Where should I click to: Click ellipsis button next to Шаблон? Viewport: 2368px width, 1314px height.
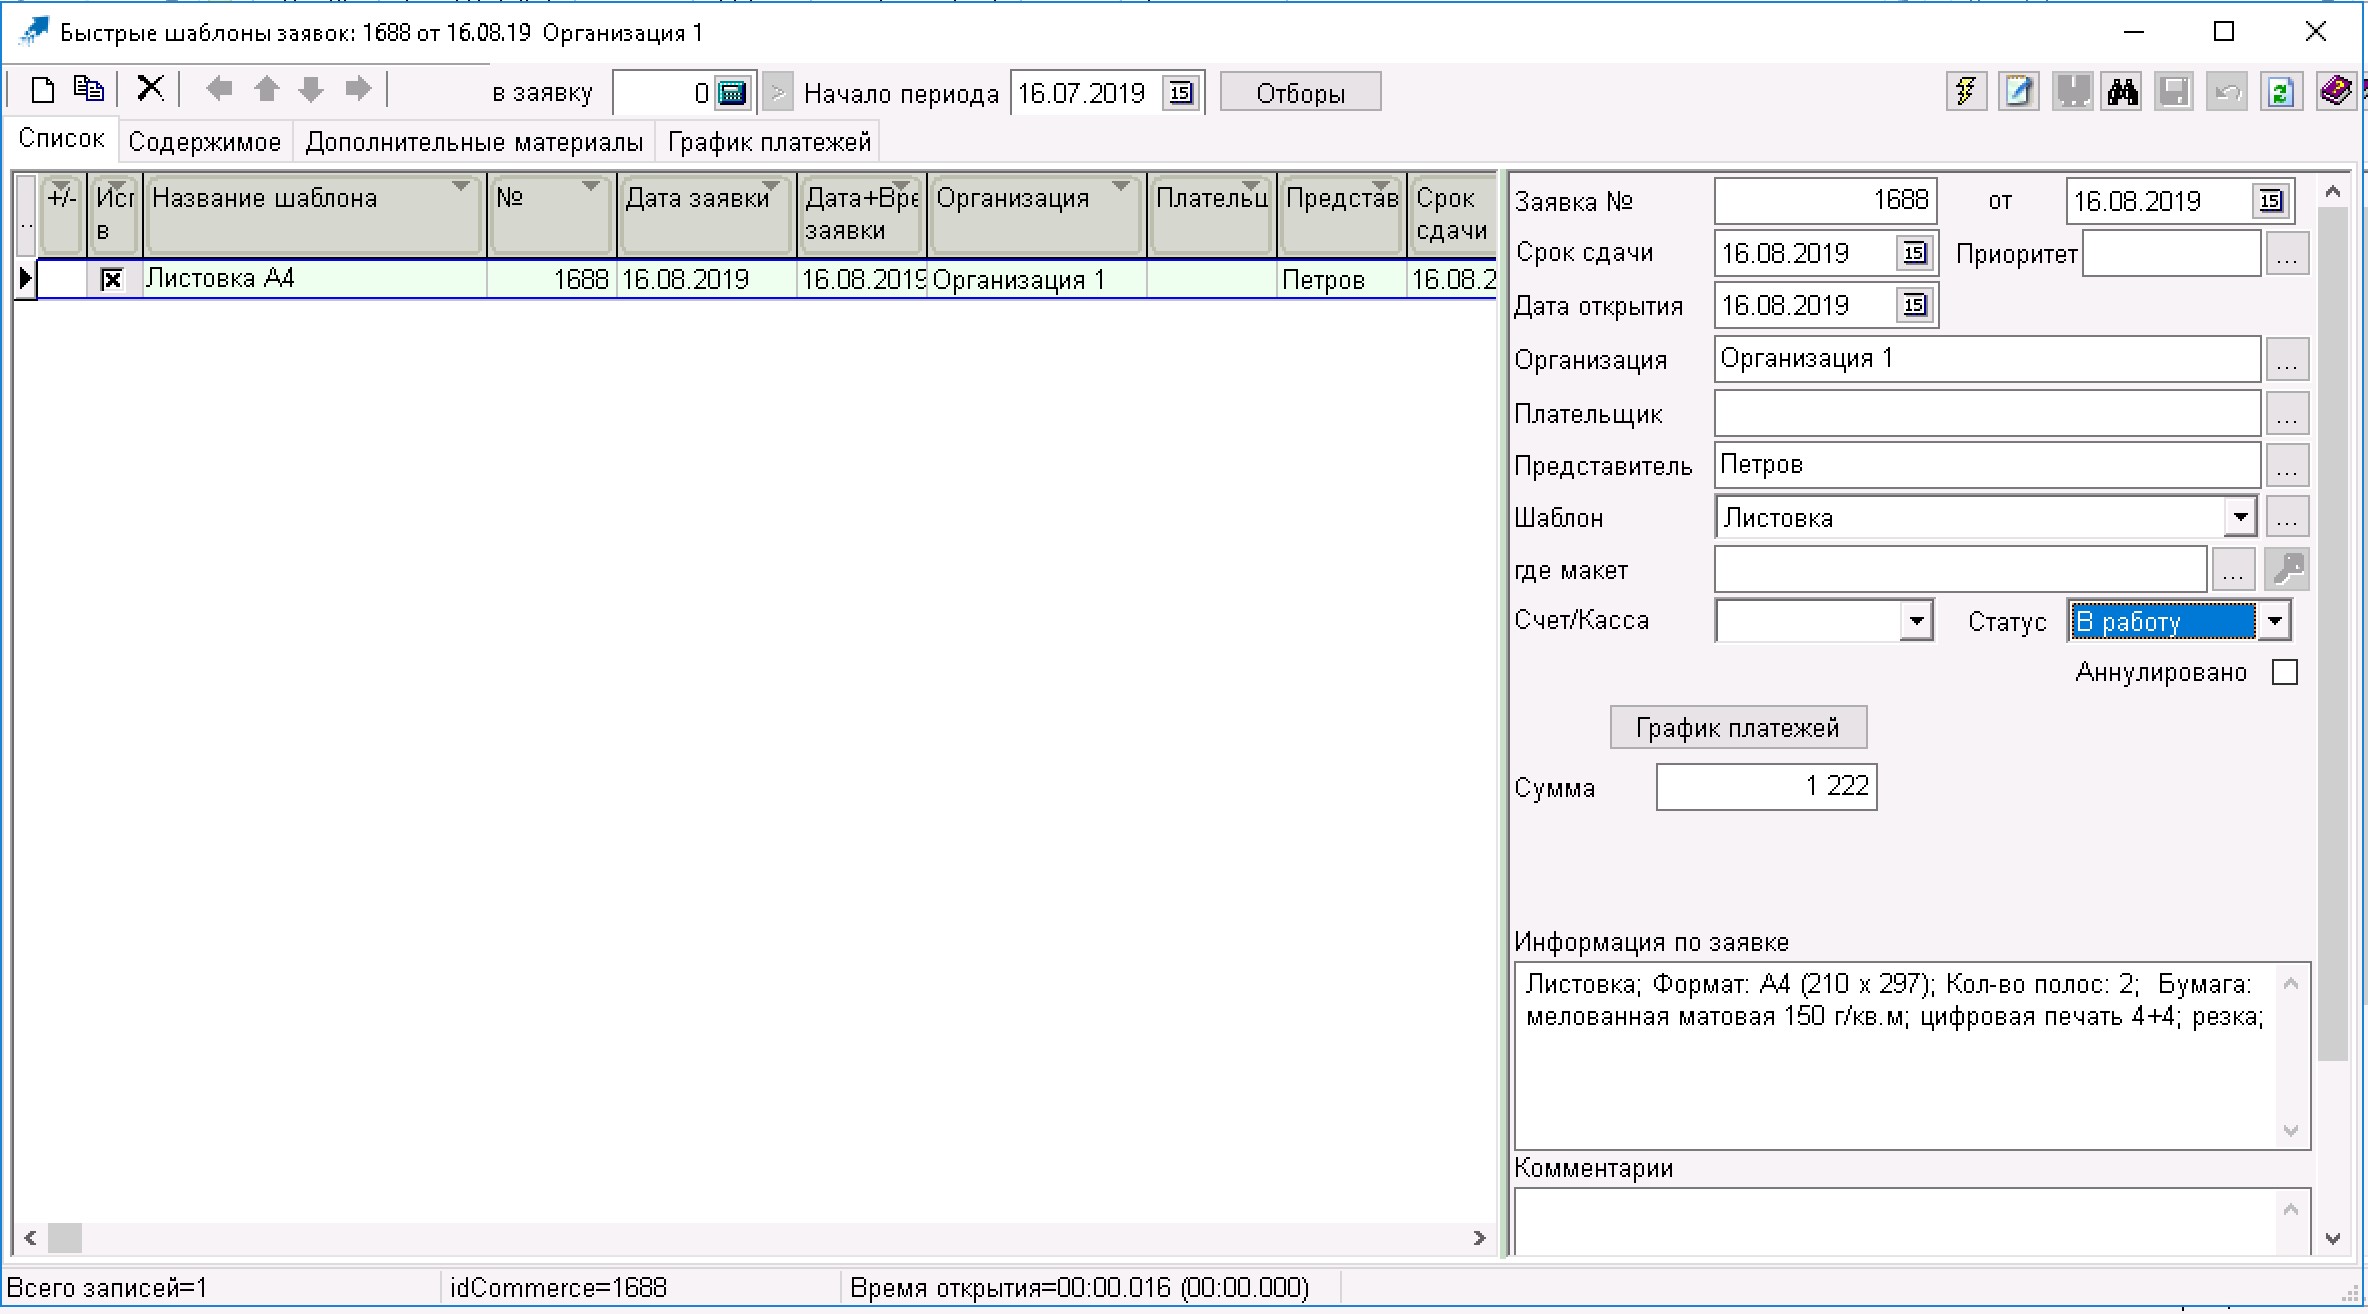click(2287, 517)
